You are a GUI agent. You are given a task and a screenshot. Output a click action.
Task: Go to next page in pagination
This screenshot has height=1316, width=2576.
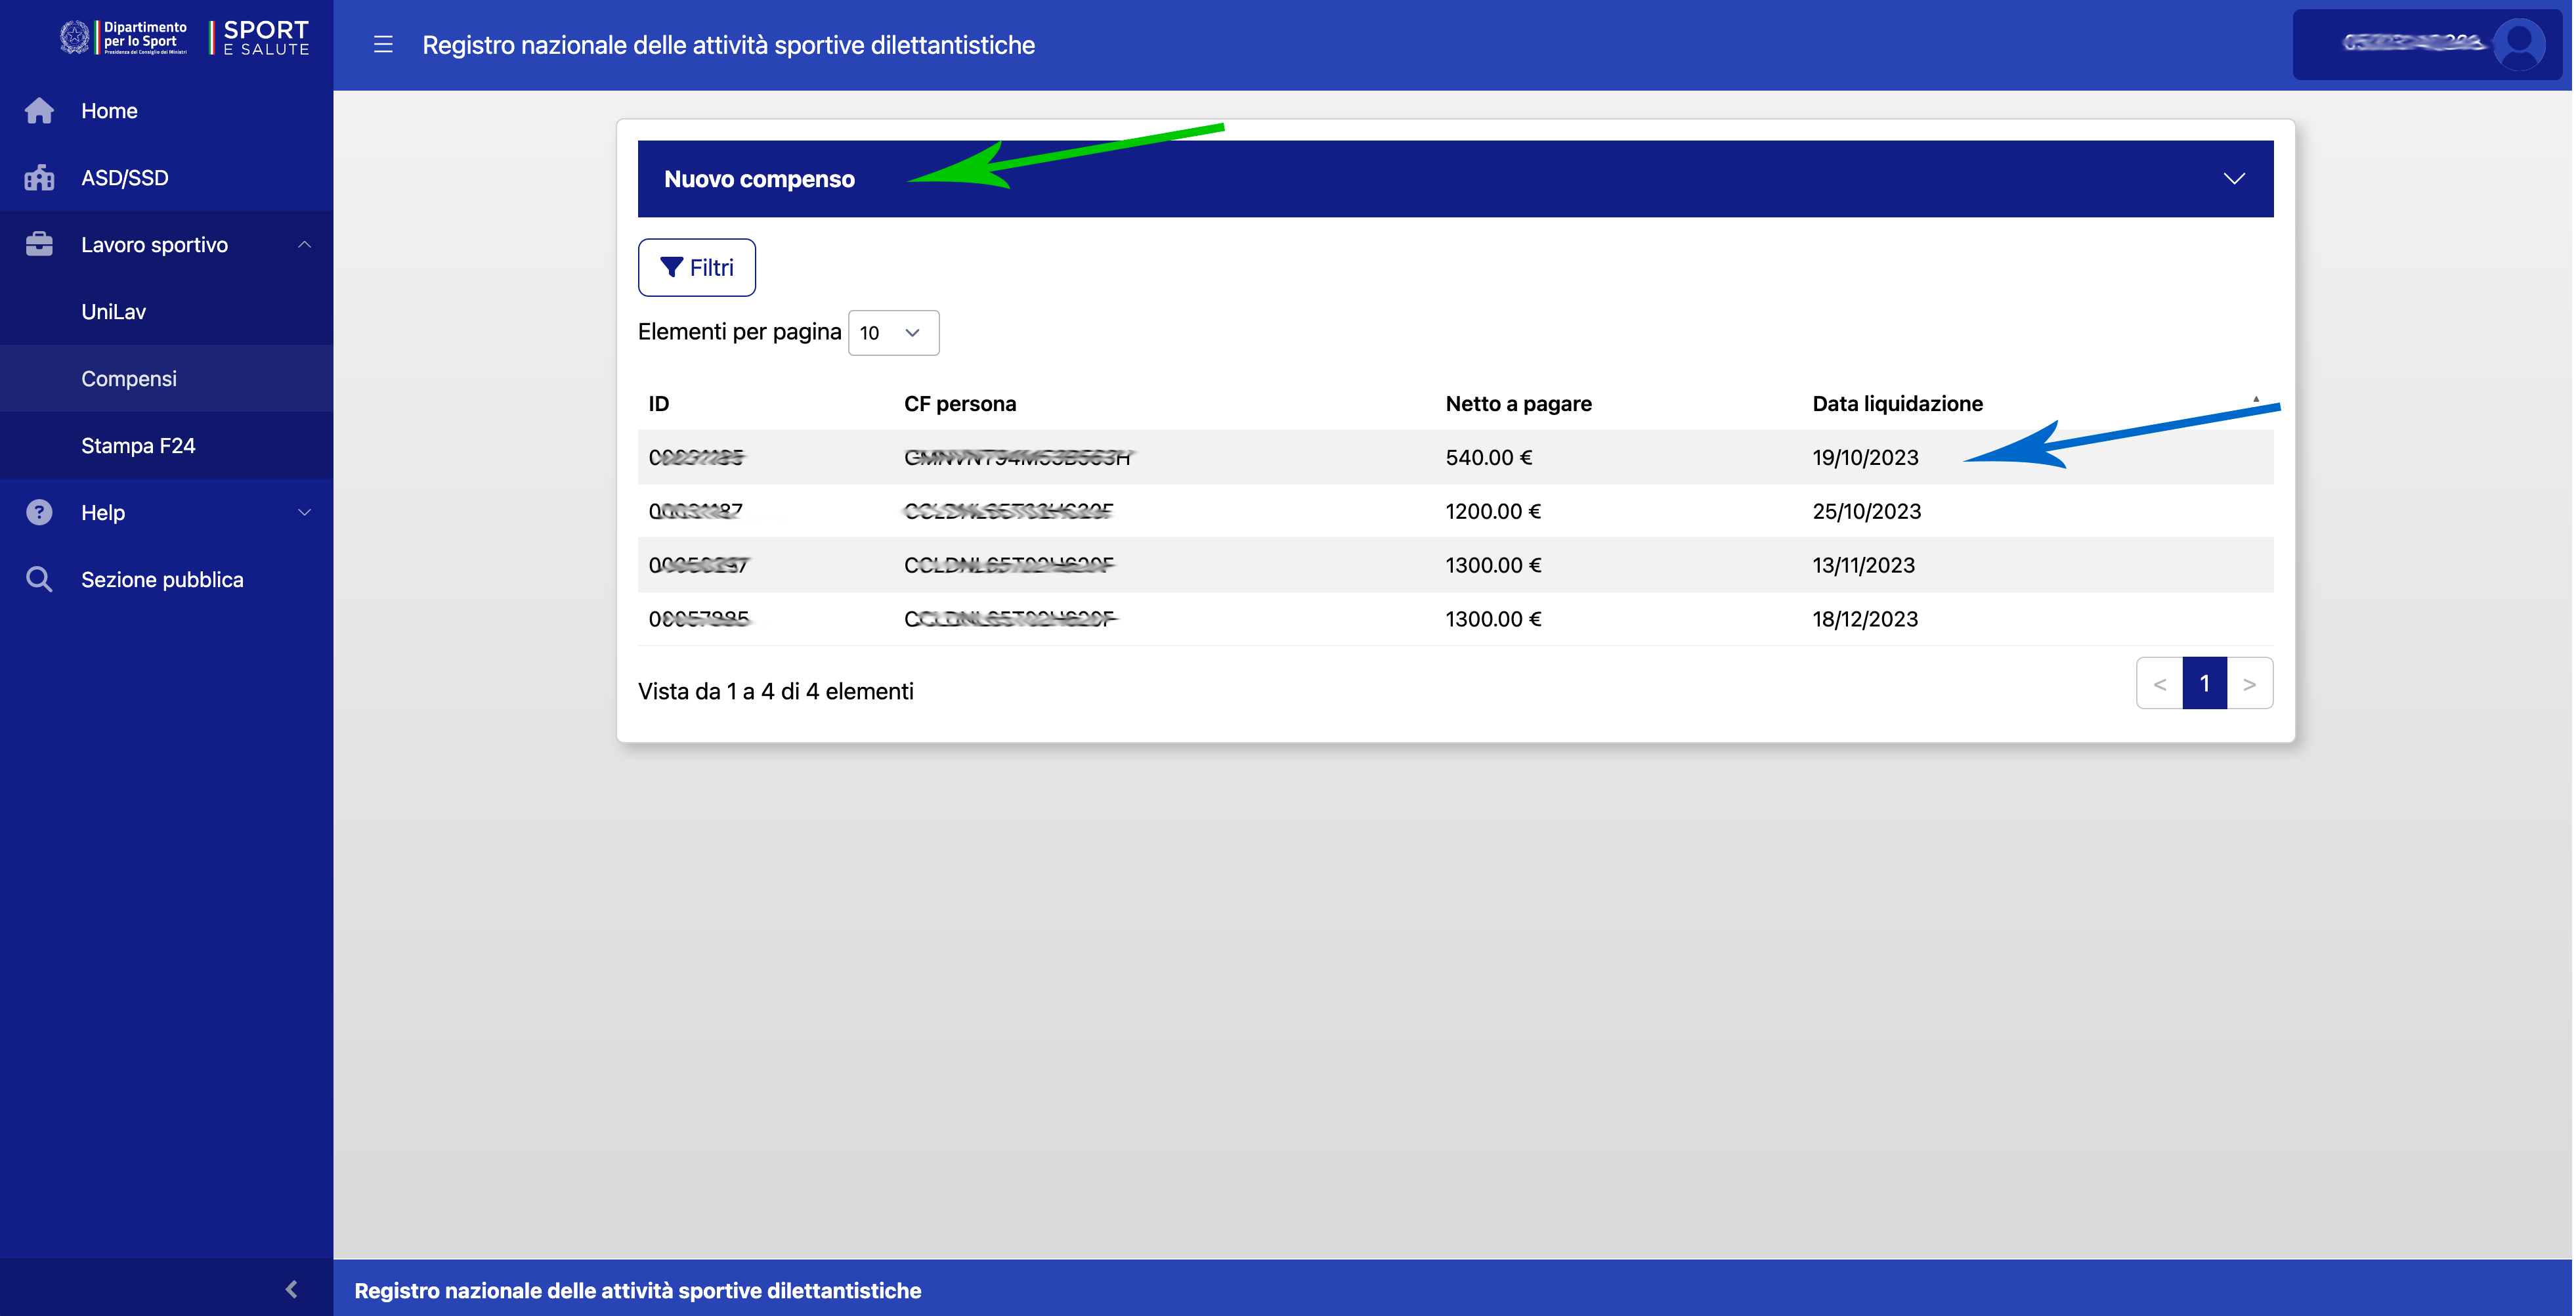pos(2250,684)
